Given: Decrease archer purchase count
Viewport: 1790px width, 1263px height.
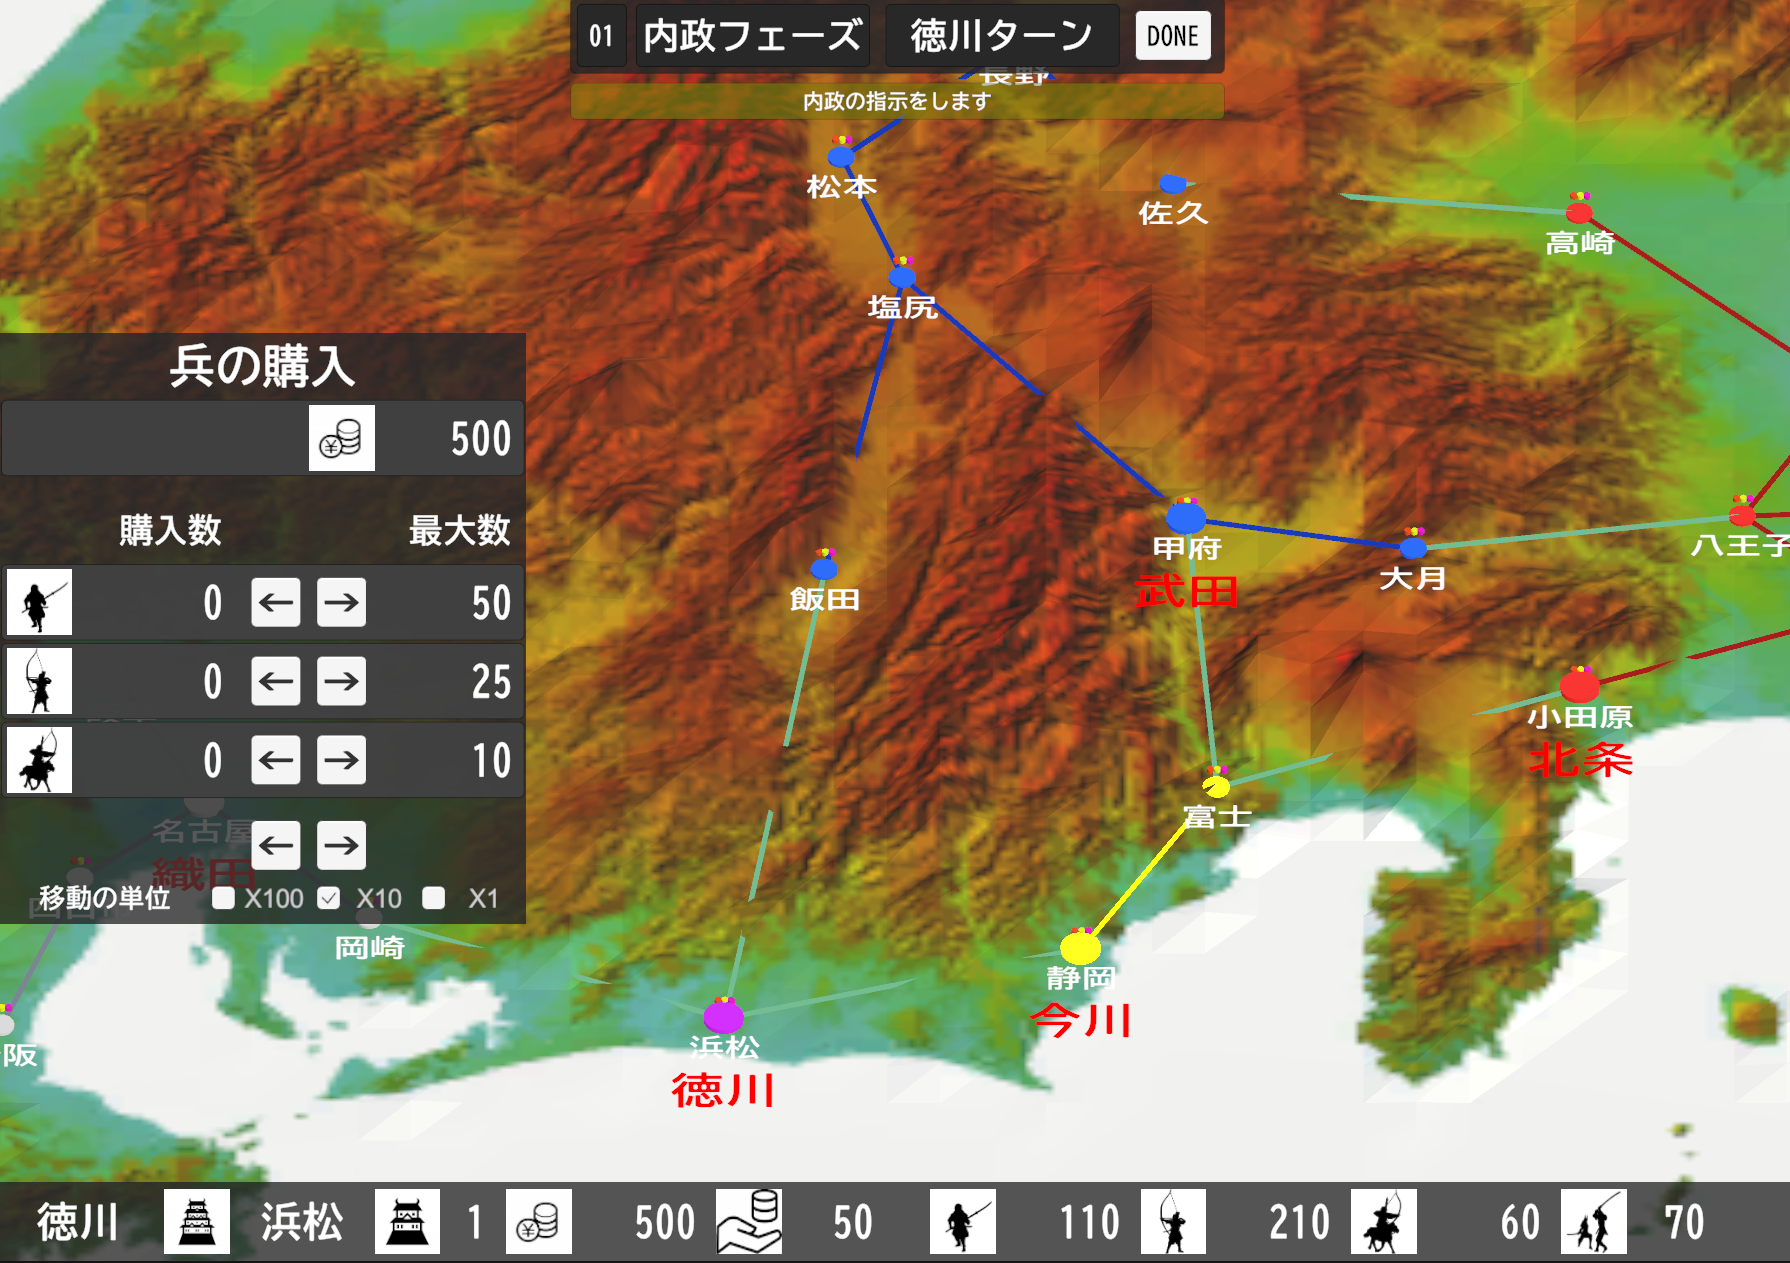Looking at the screenshot, I should 276,681.
